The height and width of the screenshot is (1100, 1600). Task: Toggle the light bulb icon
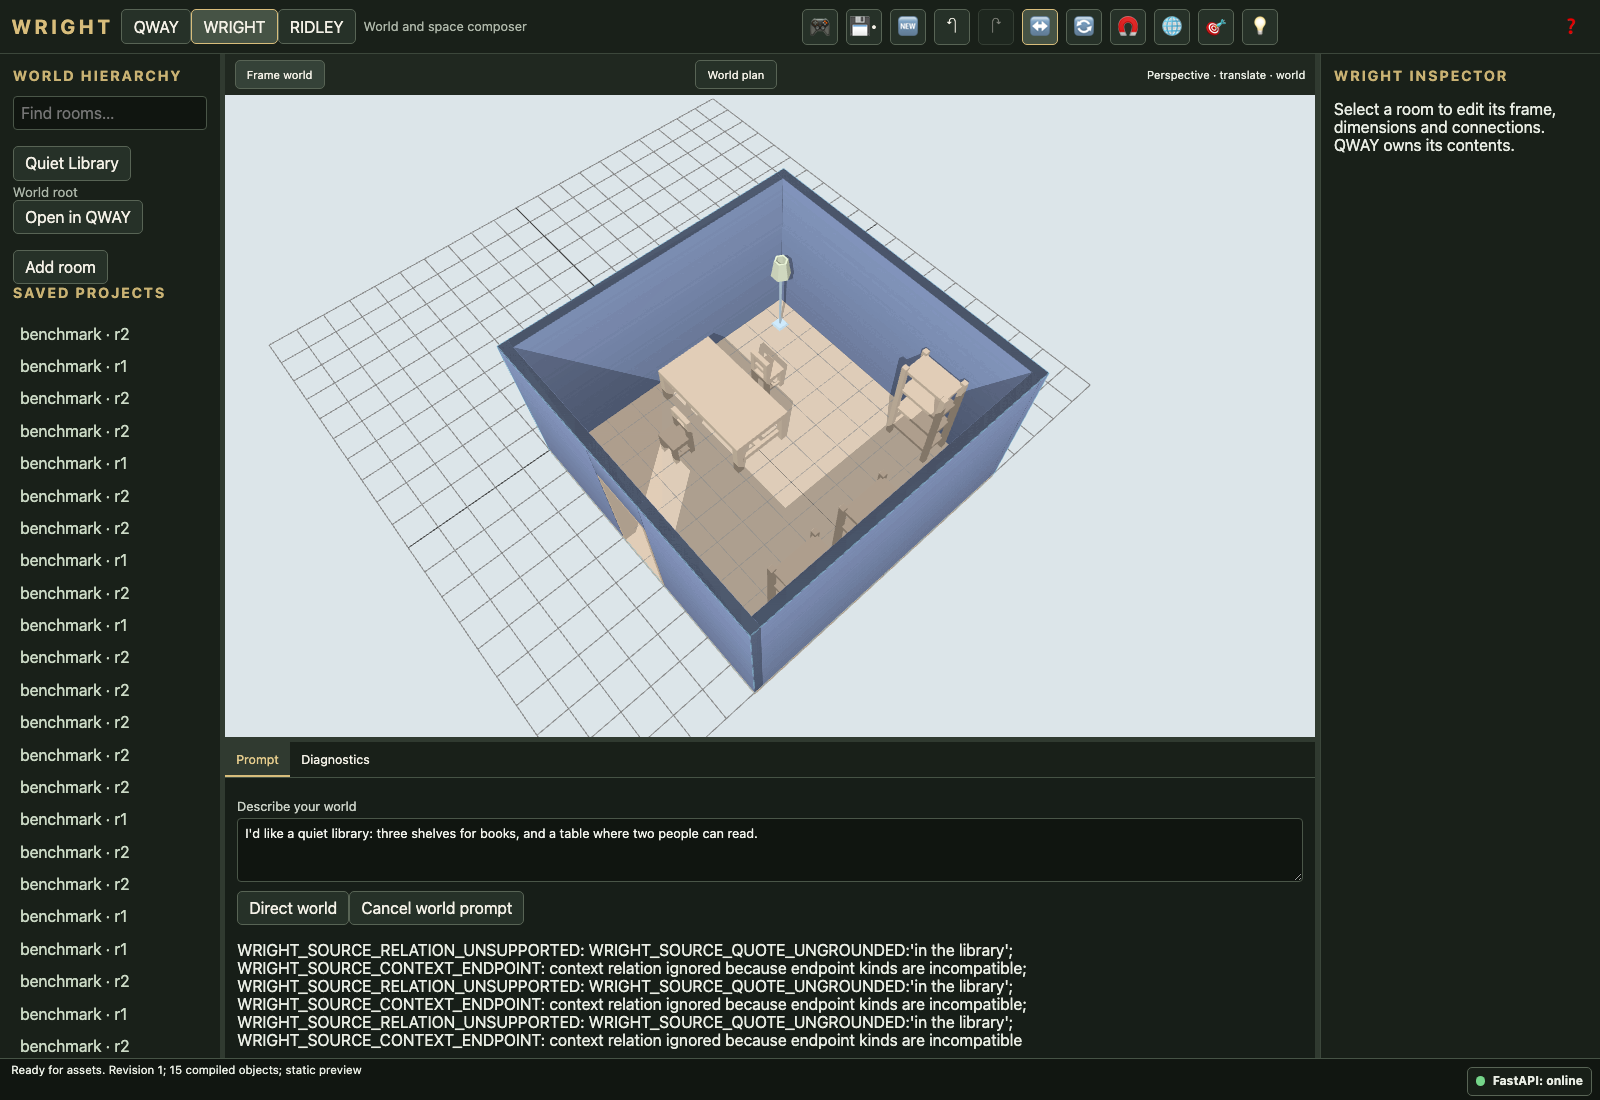pyautogui.click(x=1260, y=27)
